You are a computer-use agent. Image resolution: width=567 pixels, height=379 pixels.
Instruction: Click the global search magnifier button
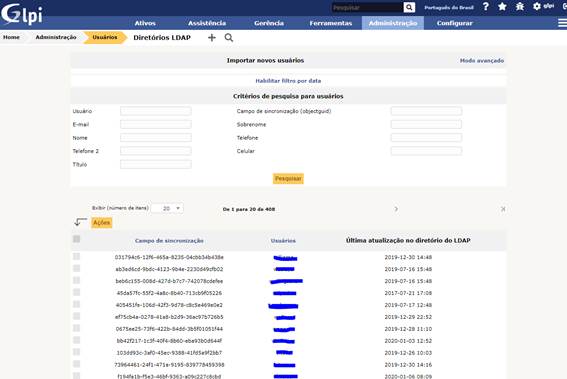point(409,7)
